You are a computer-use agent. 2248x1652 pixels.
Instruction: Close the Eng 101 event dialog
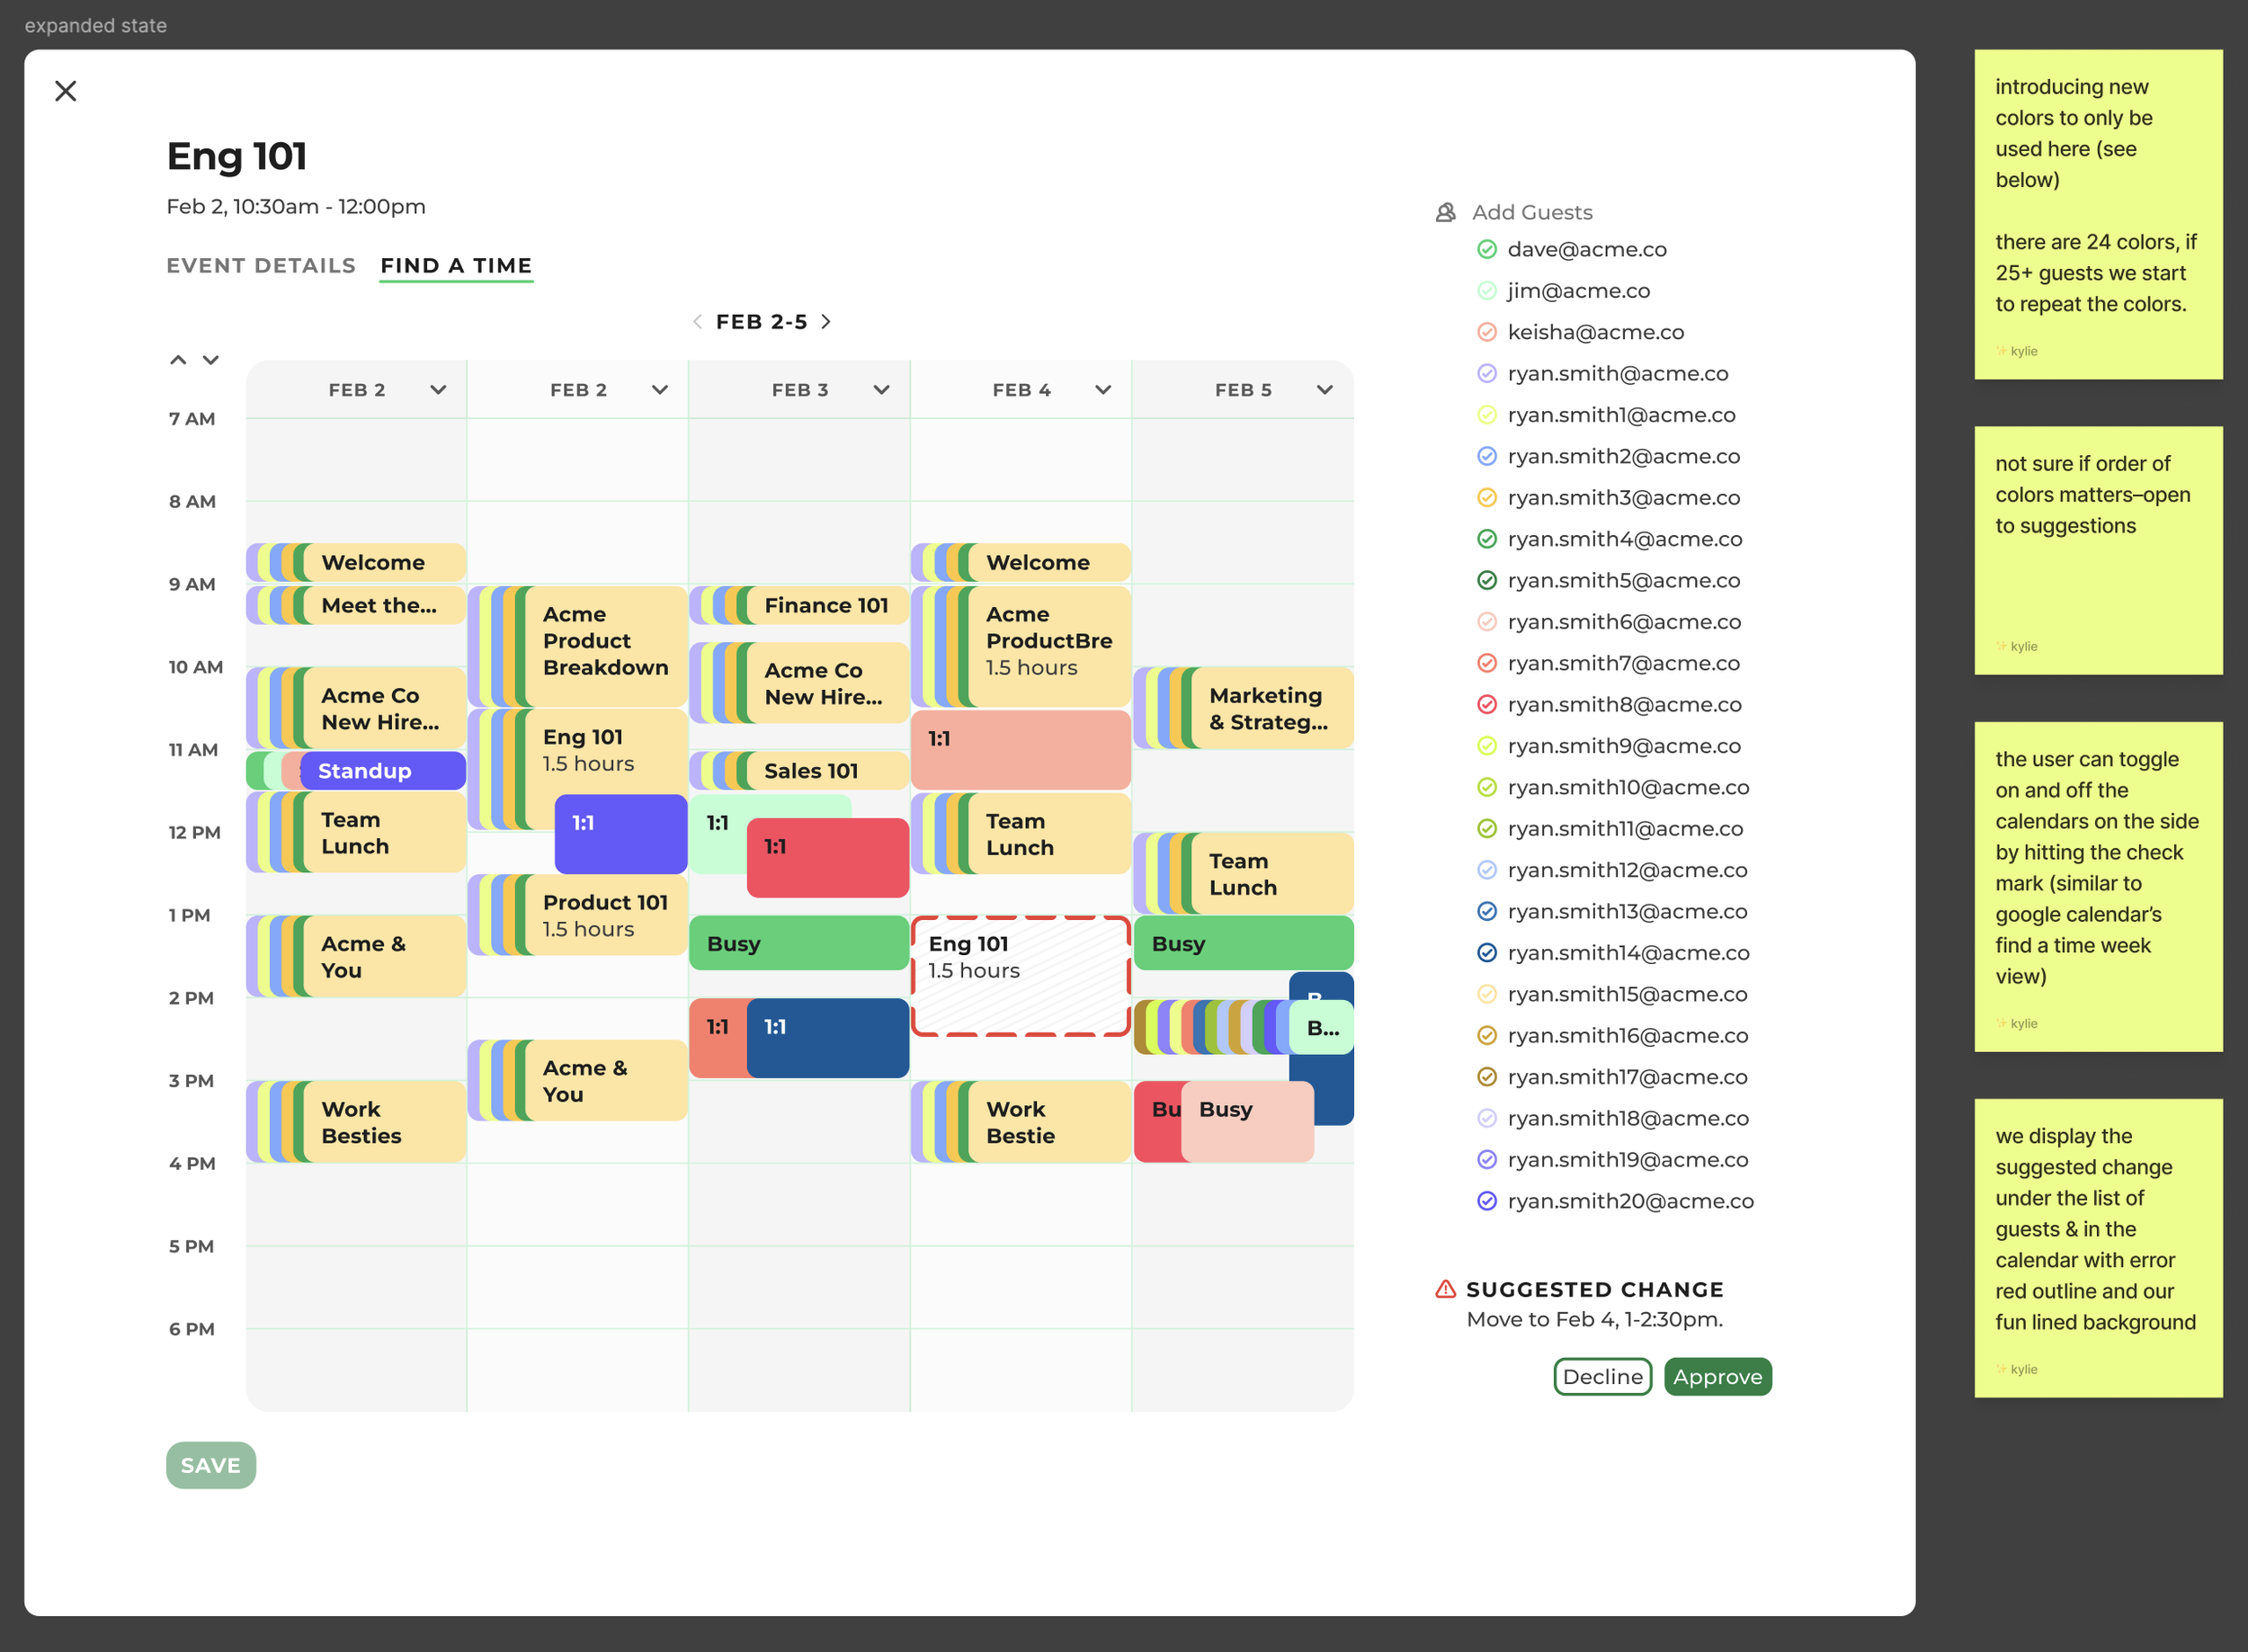66,91
